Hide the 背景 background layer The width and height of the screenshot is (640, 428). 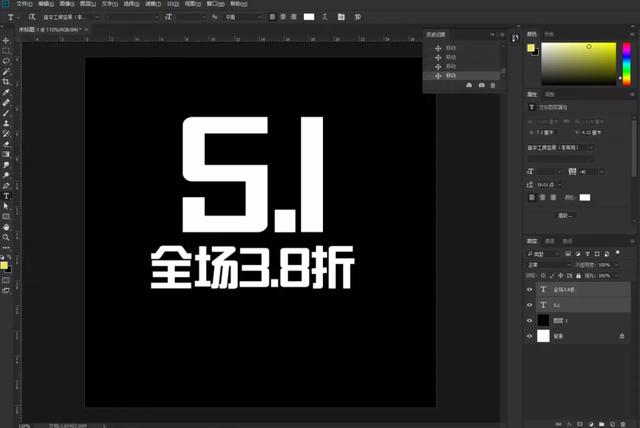pyautogui.click(x=530, y=337)
